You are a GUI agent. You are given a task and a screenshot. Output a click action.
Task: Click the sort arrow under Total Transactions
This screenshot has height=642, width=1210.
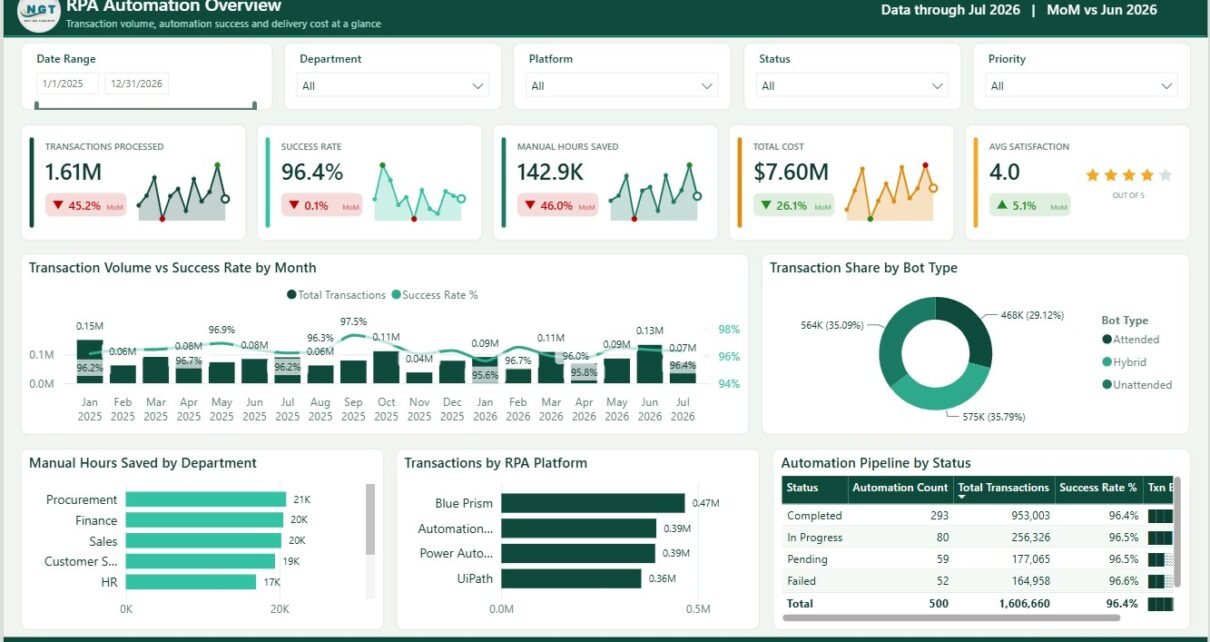coord(962,497)
